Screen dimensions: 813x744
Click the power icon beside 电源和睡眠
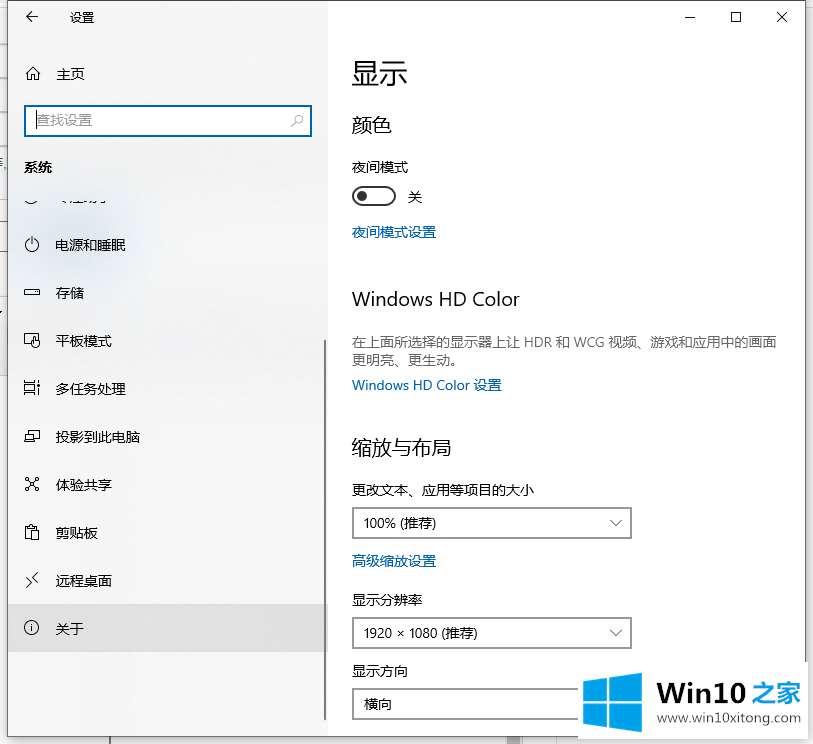[32, 244]
